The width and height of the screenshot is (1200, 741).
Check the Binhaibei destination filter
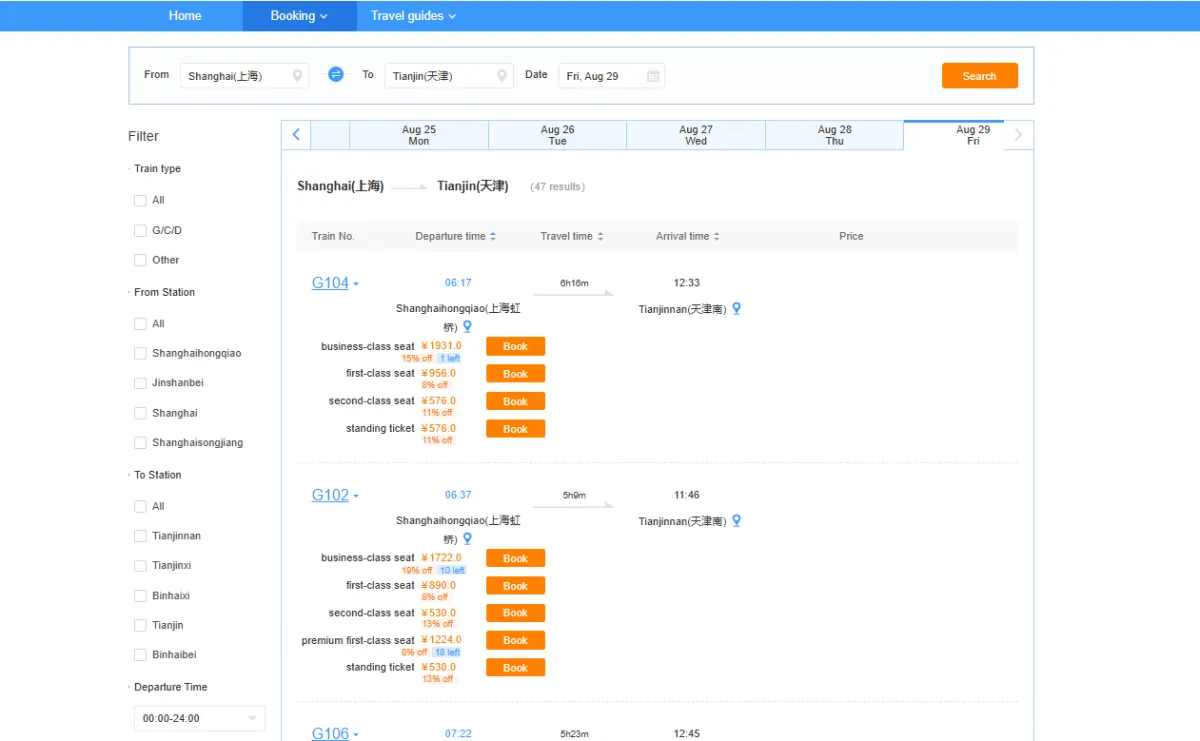coord(140,655)
